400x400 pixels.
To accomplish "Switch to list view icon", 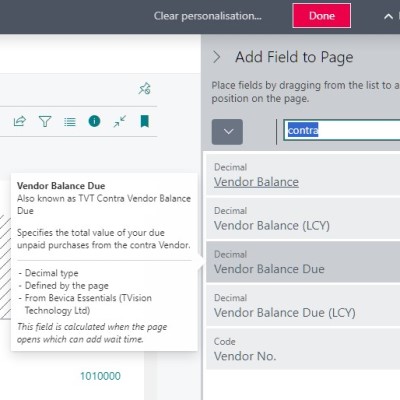I will tap(70, 122).
